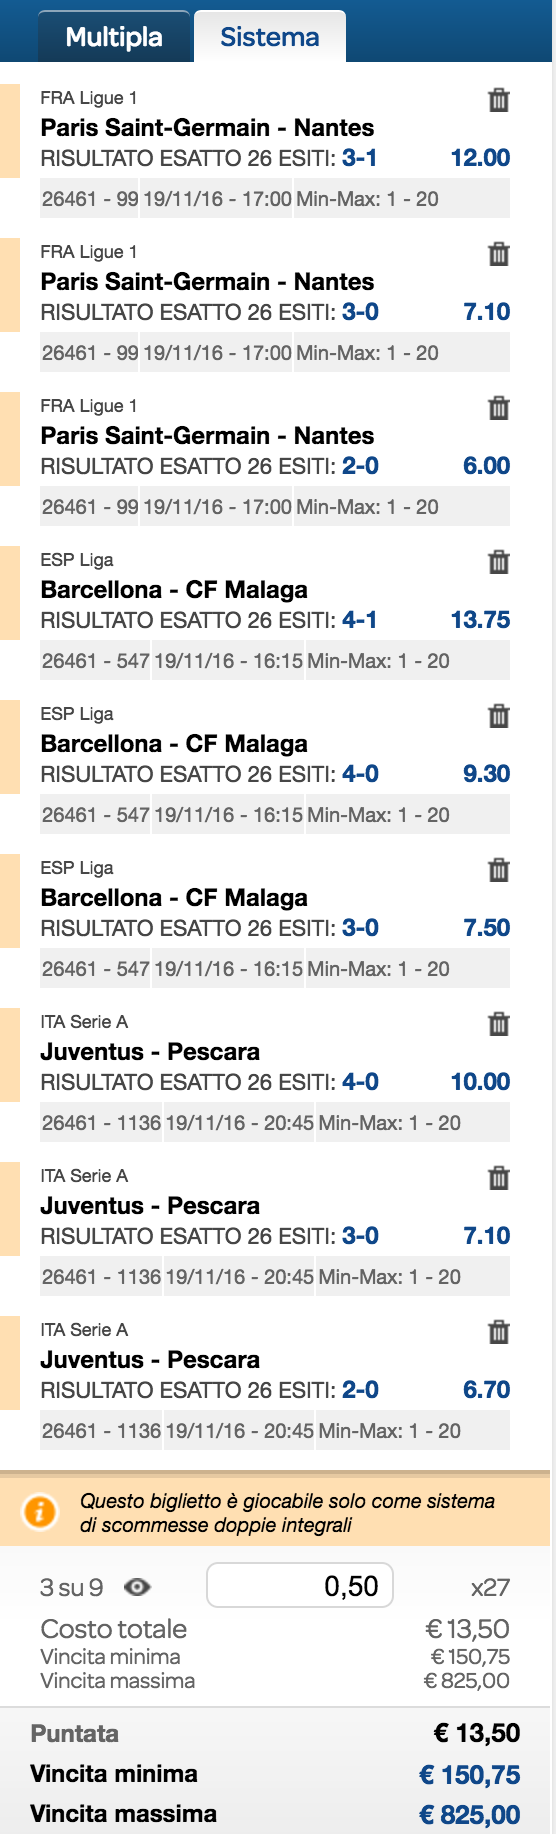Remove the Barcellona - Malaga 3-0 bet
Screen dimensions: 556x1834
498,870
